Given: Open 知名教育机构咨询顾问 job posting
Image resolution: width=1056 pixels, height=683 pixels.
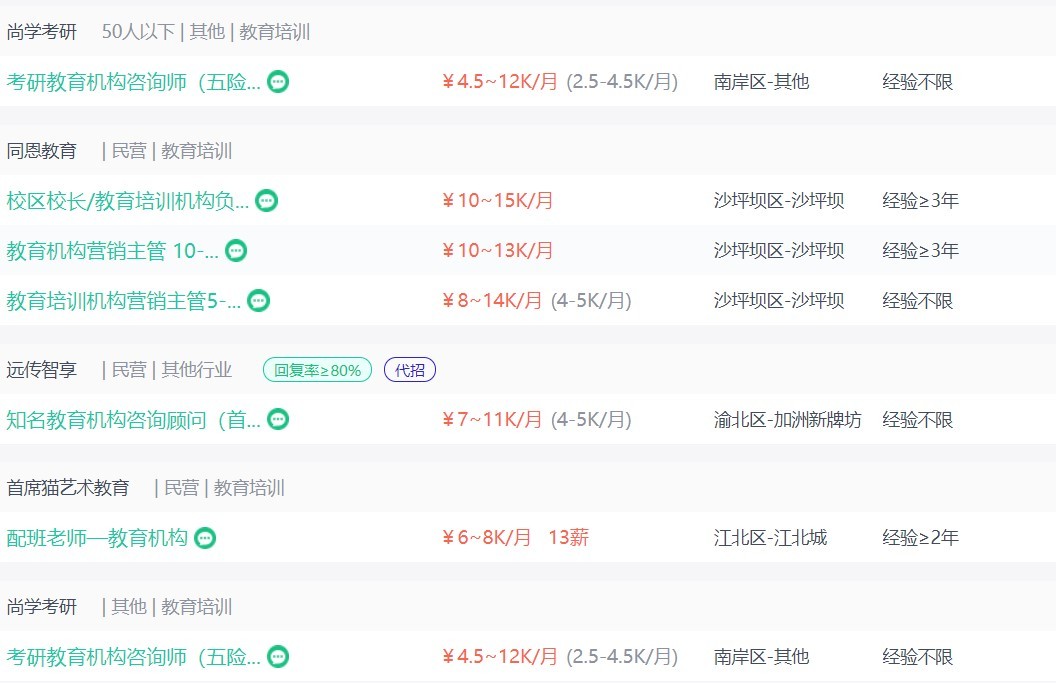Looking at the screenshot, I should point(133,420).
